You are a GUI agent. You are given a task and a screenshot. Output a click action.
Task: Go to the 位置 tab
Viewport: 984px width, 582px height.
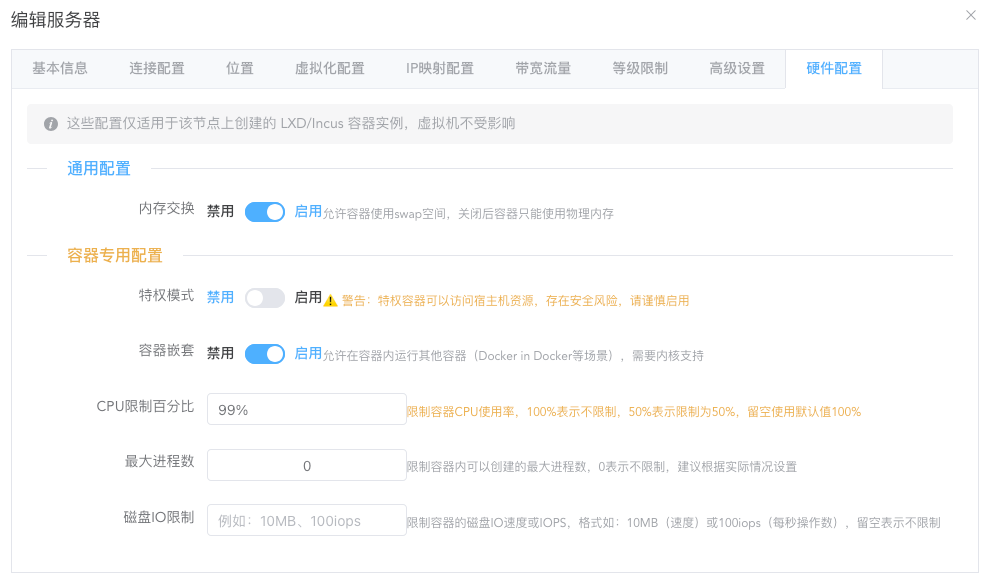[240, 69]
